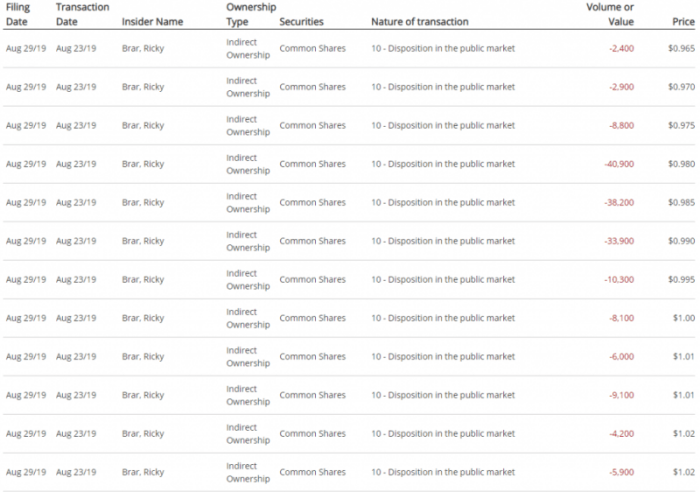Sort by Volume or Value header

point(610,14)
